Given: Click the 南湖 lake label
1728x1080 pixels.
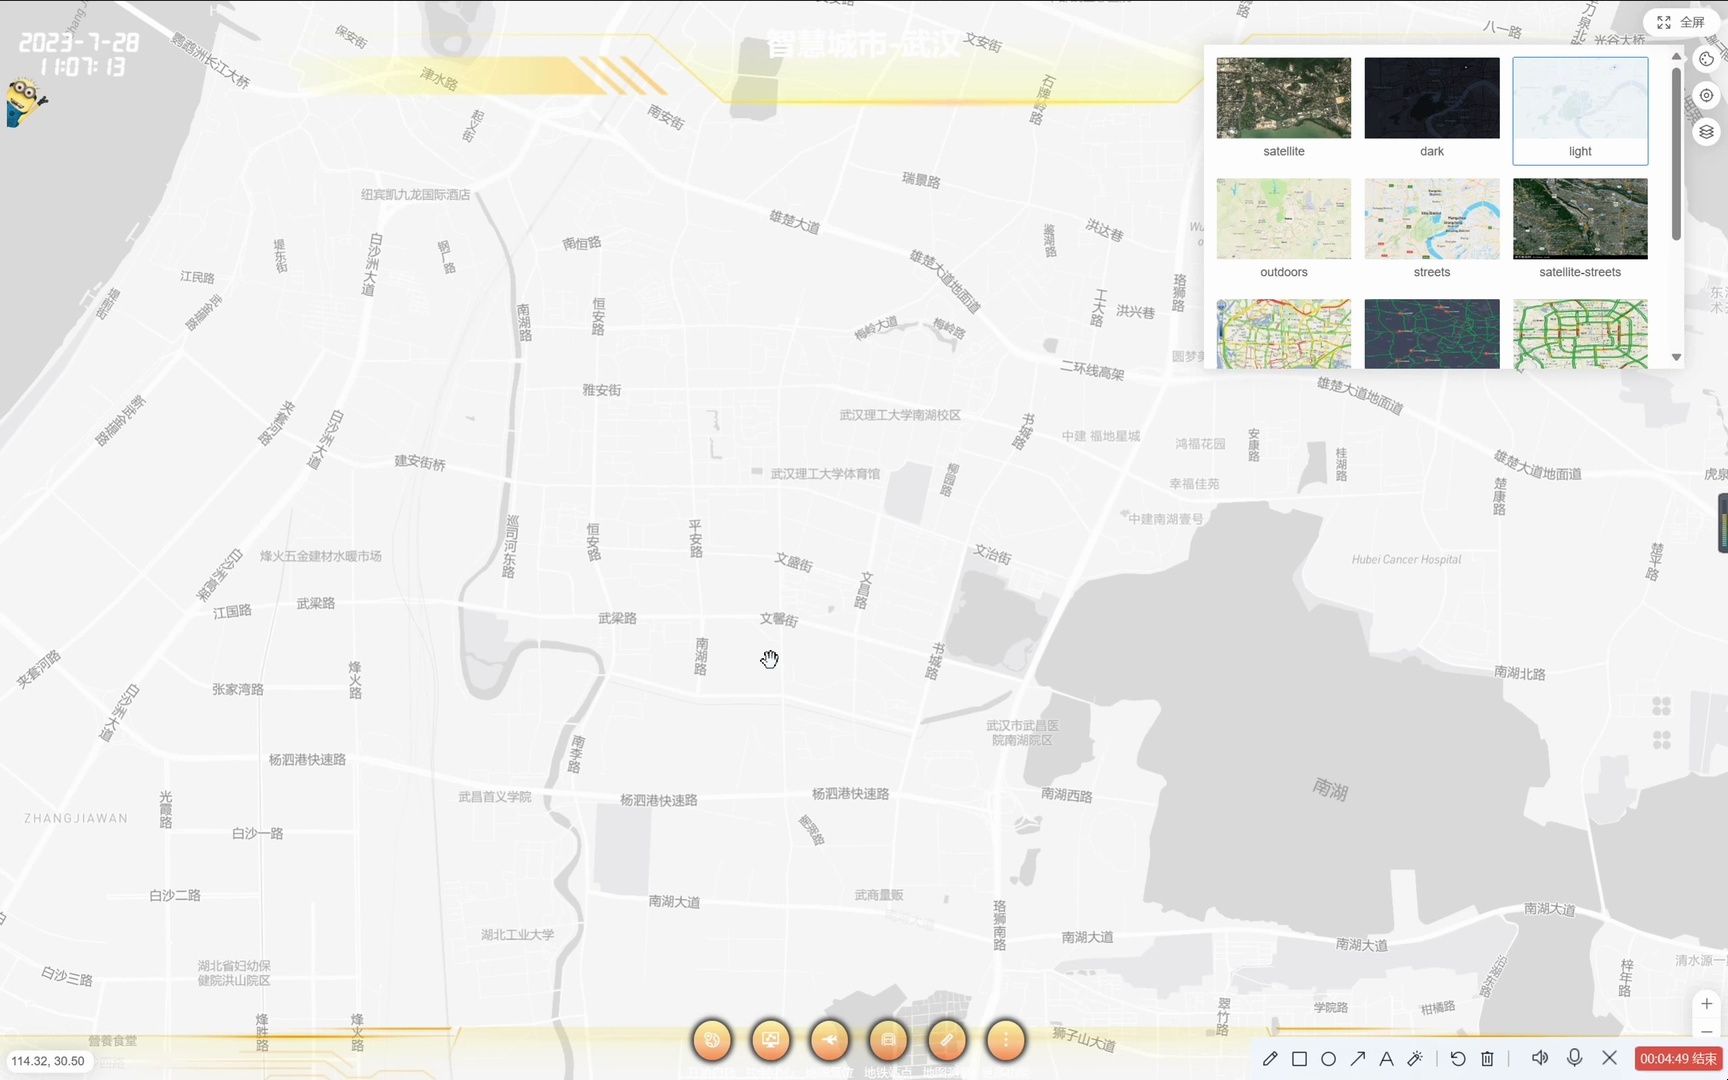Looking at the screenshot, I should point(1330,790).
